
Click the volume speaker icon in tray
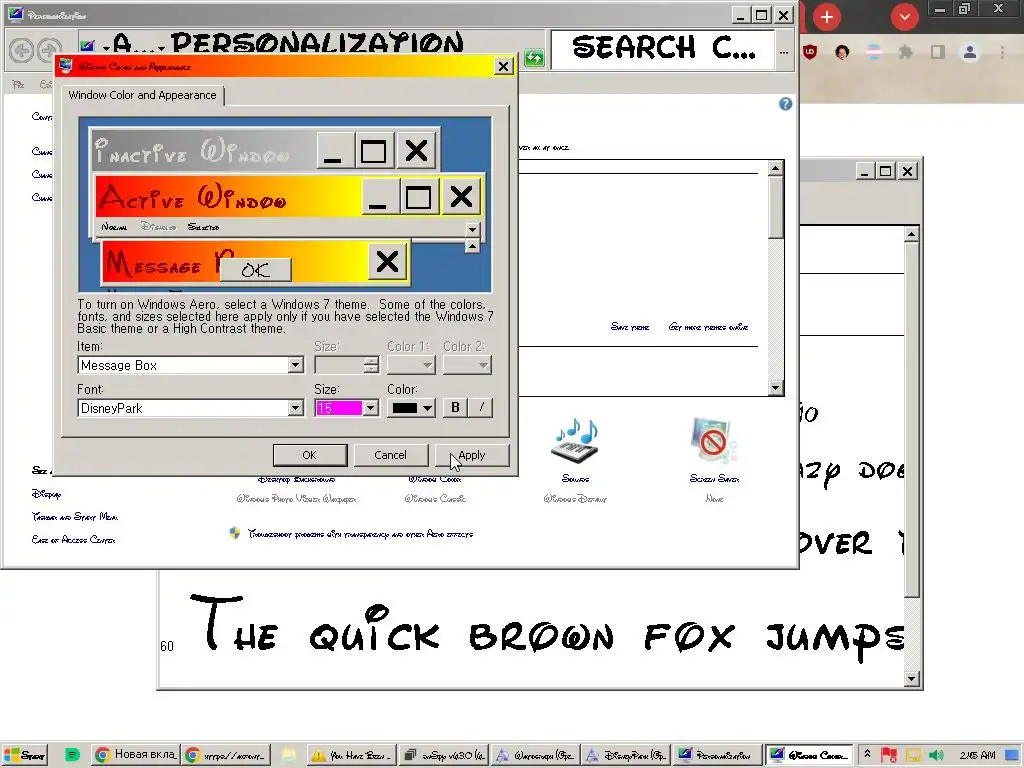point(935,755)
